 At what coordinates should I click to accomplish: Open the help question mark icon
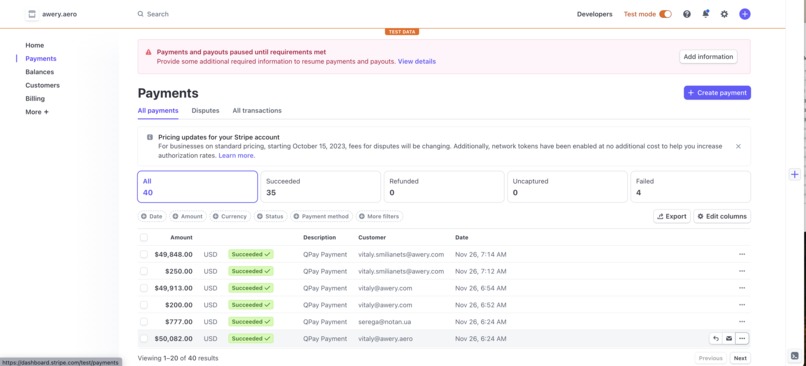pos(687,14)
